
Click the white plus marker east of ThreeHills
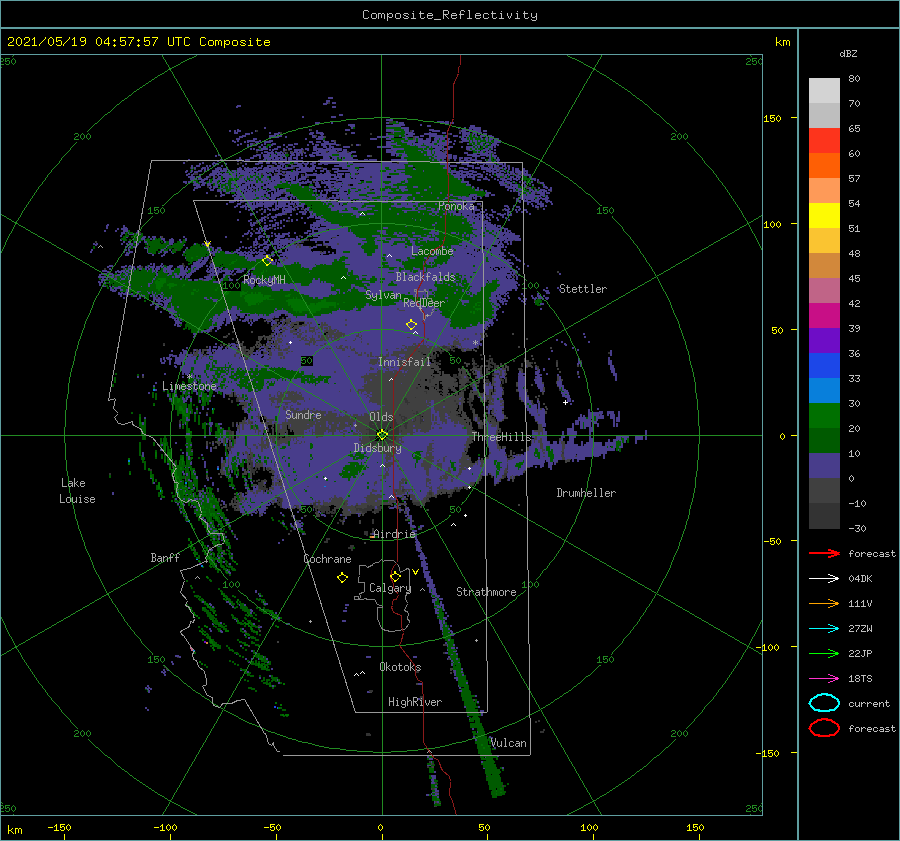pyautogui.click(x=565, y=402)
